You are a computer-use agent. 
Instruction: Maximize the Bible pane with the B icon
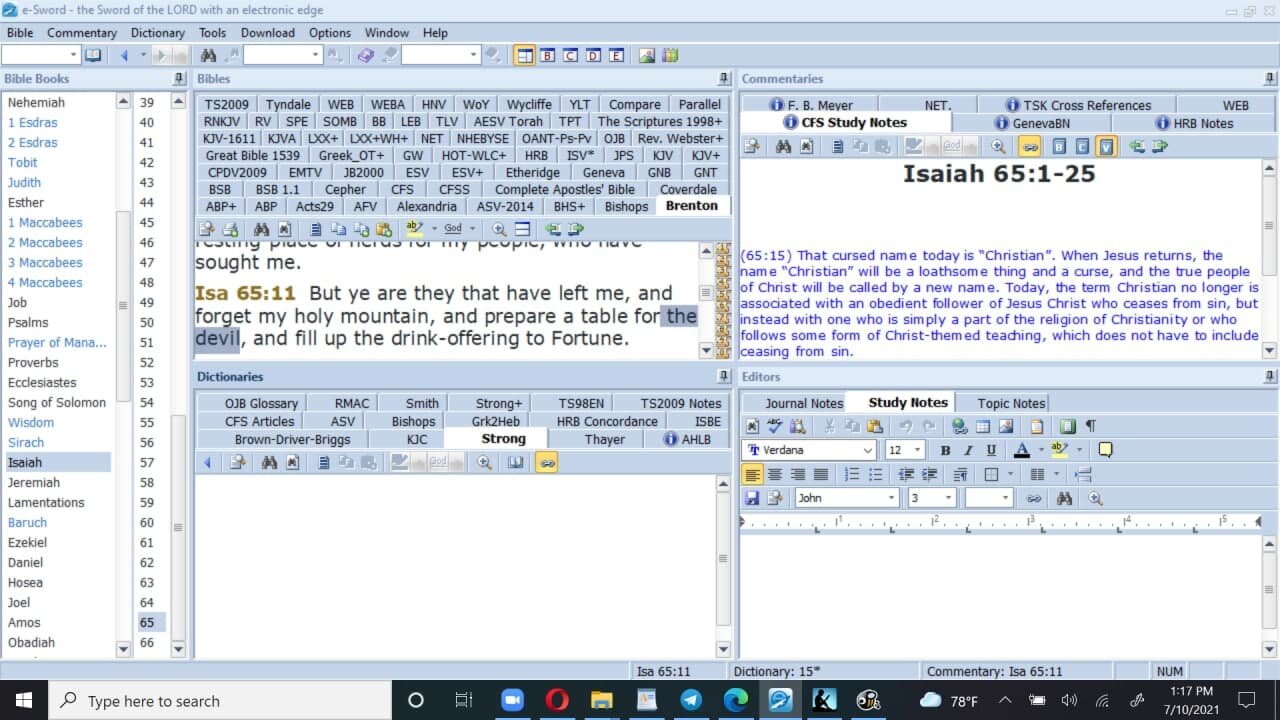pyautogui.click(x=547, y=56)
